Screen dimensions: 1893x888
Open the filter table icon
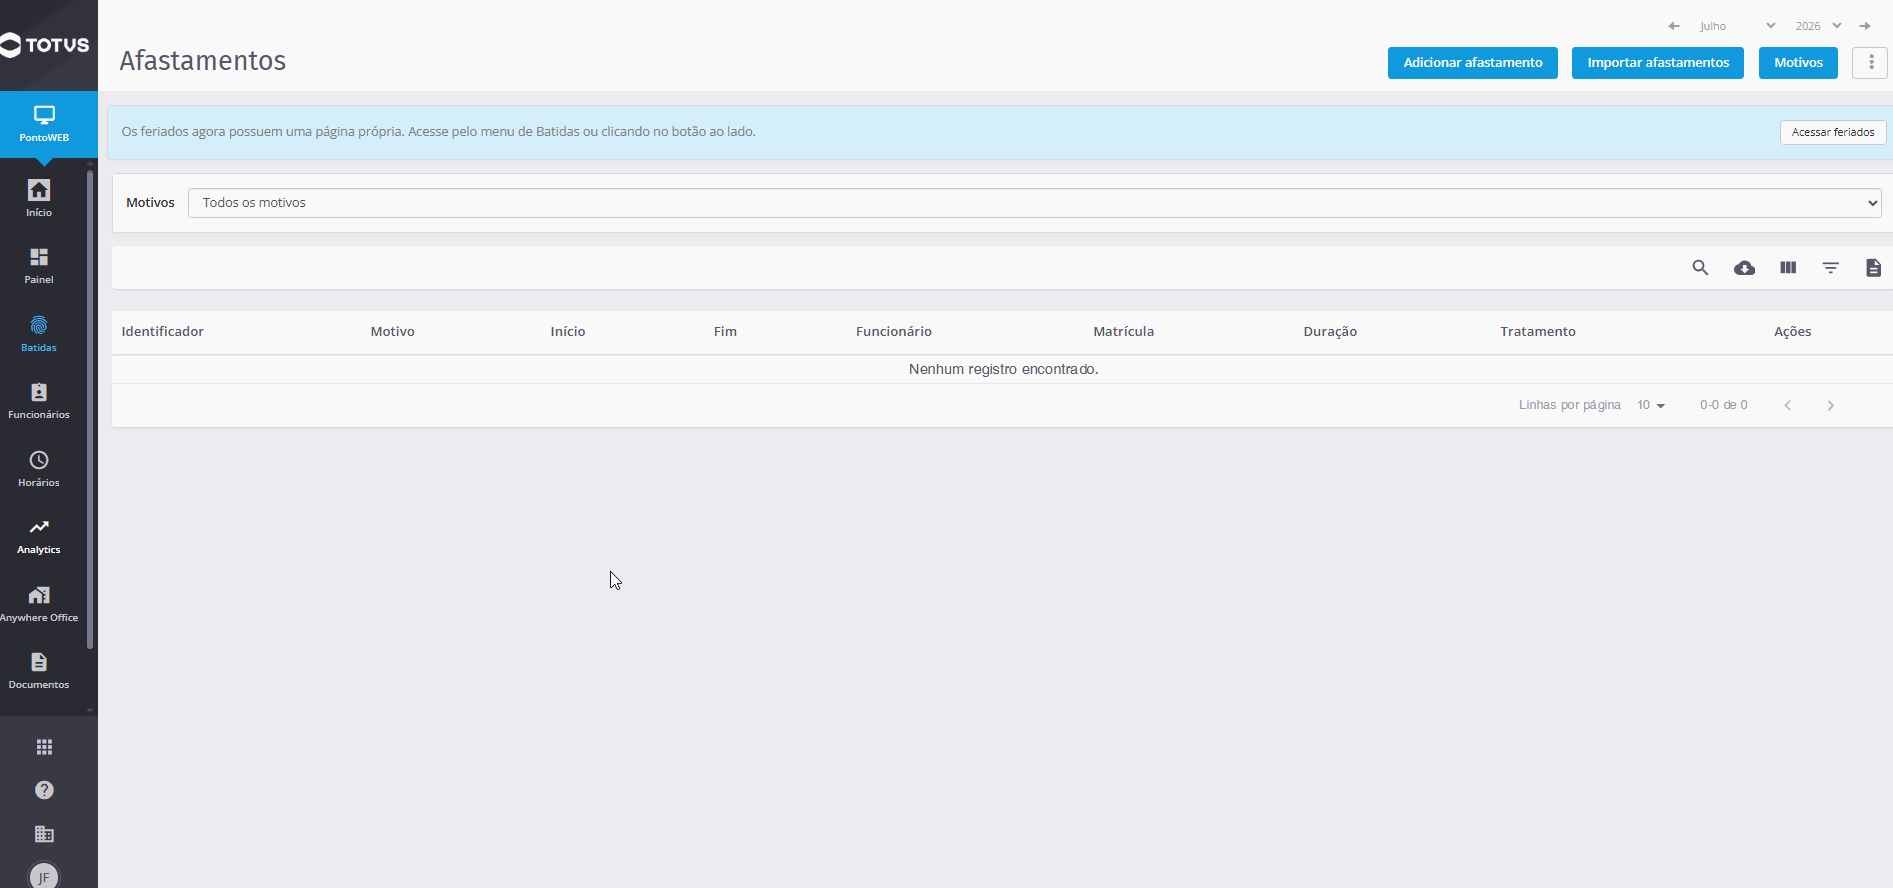tap(1831, 268)
